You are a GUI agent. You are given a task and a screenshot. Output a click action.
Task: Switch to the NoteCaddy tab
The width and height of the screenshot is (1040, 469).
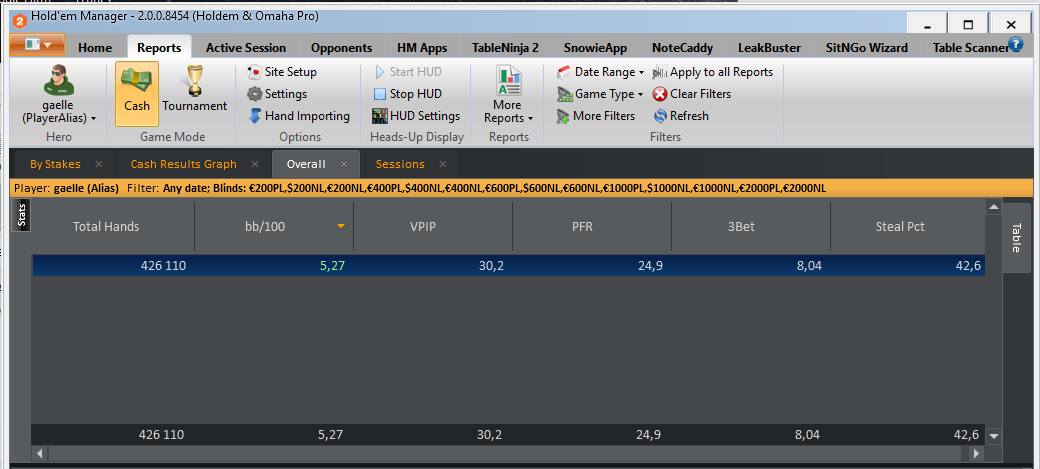click(682, 48)
